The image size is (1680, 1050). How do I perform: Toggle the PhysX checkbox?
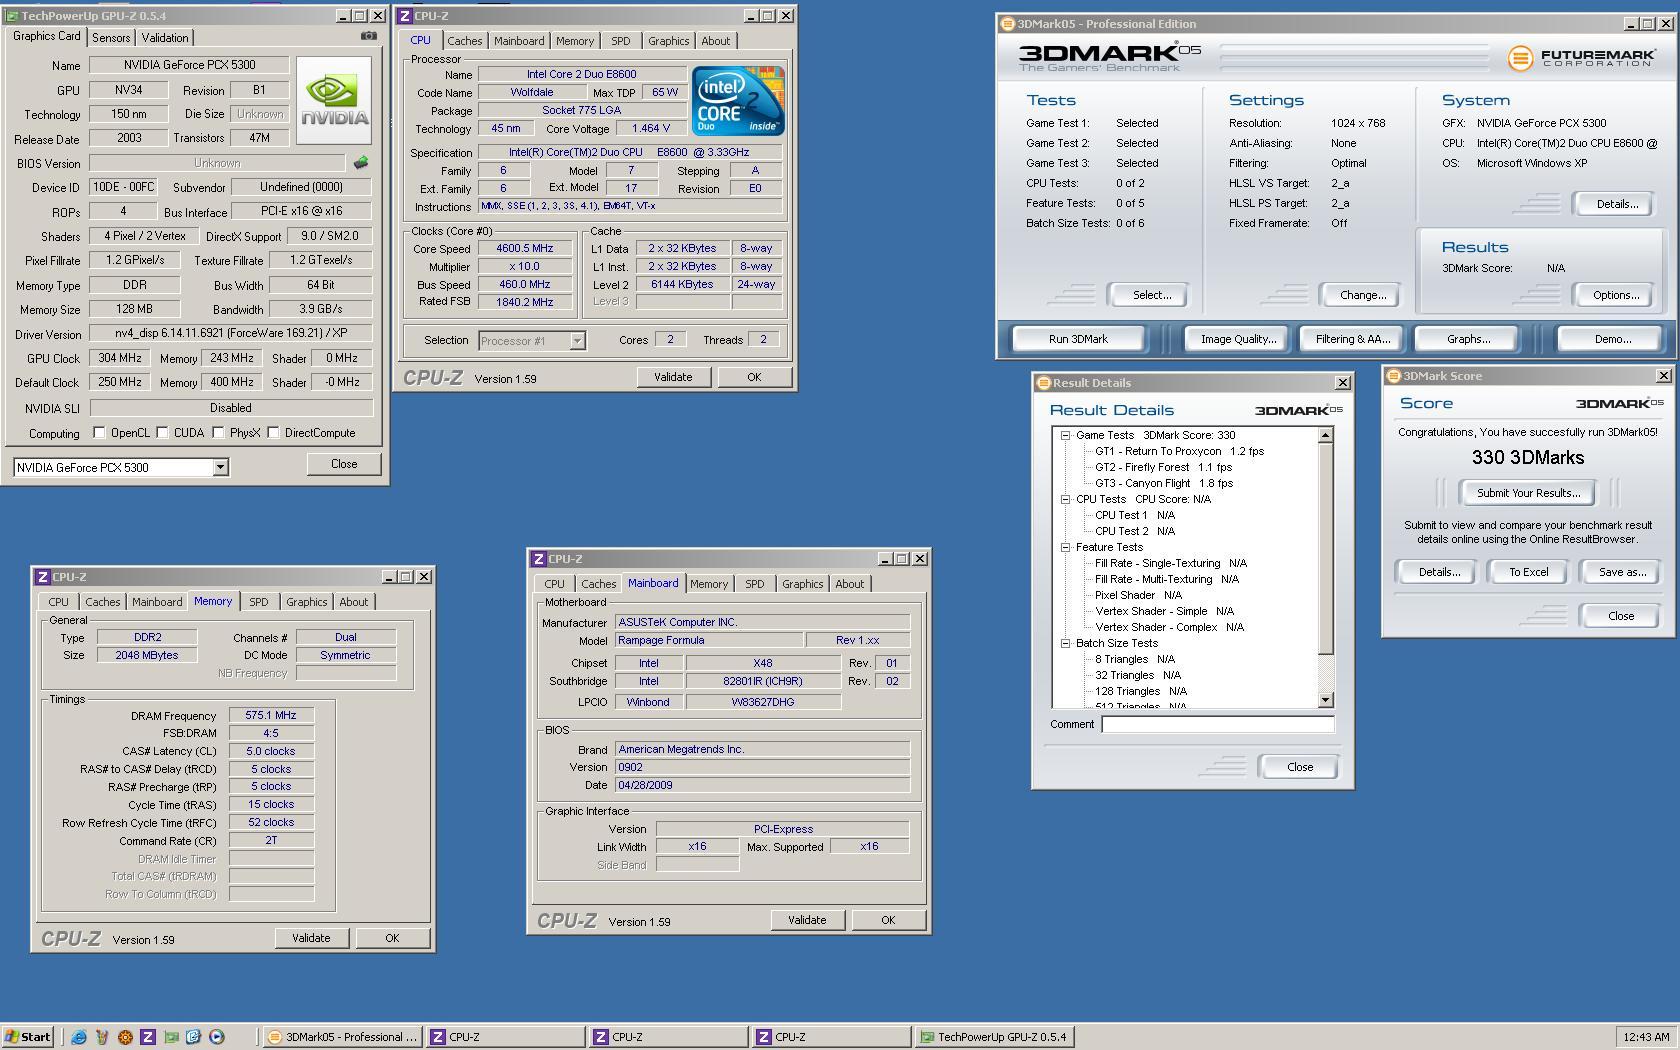[218, 433]
